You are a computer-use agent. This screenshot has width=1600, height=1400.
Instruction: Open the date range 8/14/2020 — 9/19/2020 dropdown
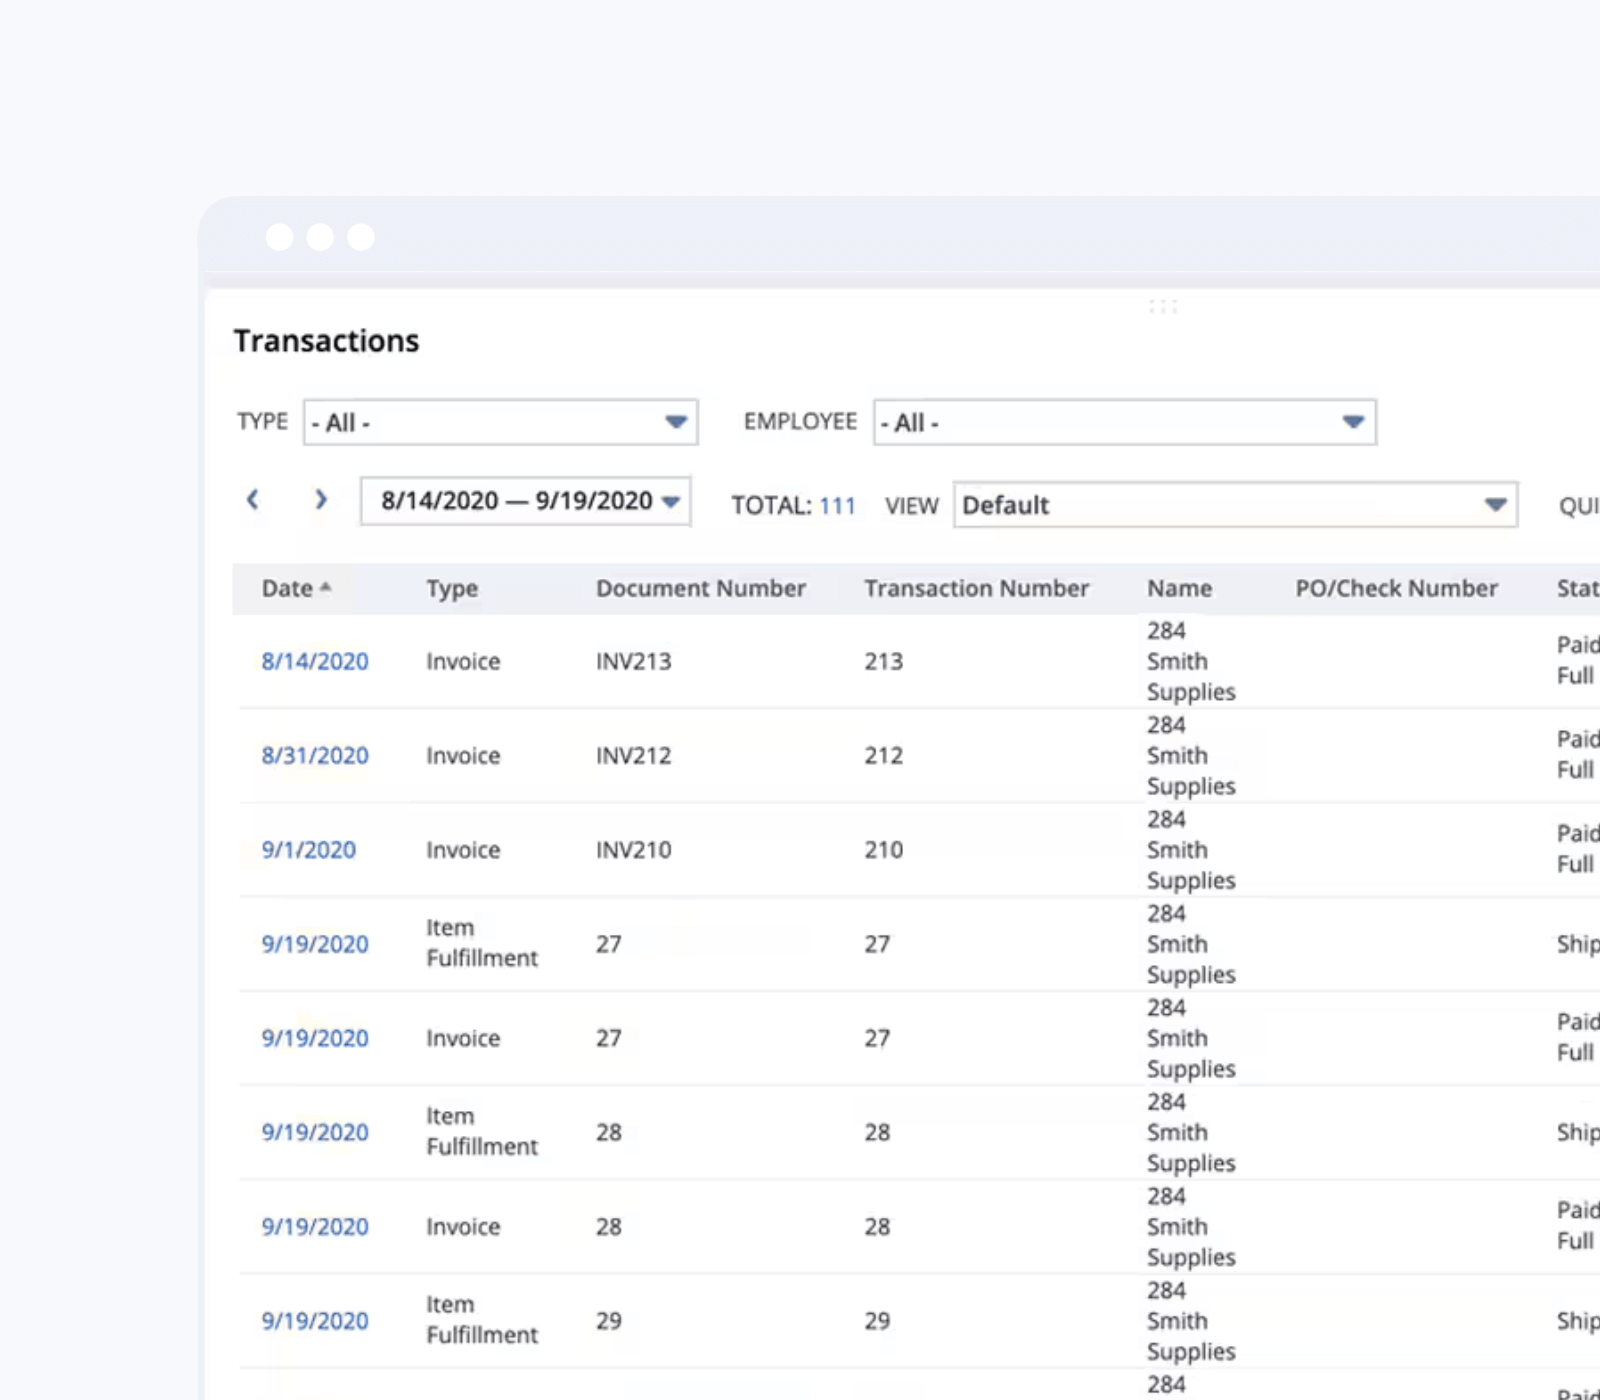[x=526, y=500]
